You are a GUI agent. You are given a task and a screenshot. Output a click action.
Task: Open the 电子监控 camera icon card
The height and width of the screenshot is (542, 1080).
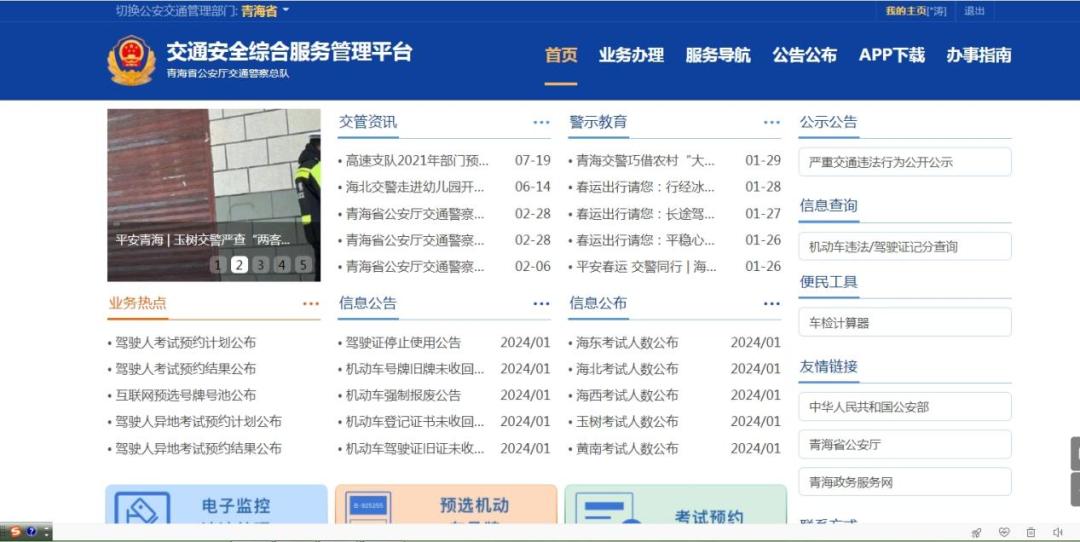[x=142, y=509]
